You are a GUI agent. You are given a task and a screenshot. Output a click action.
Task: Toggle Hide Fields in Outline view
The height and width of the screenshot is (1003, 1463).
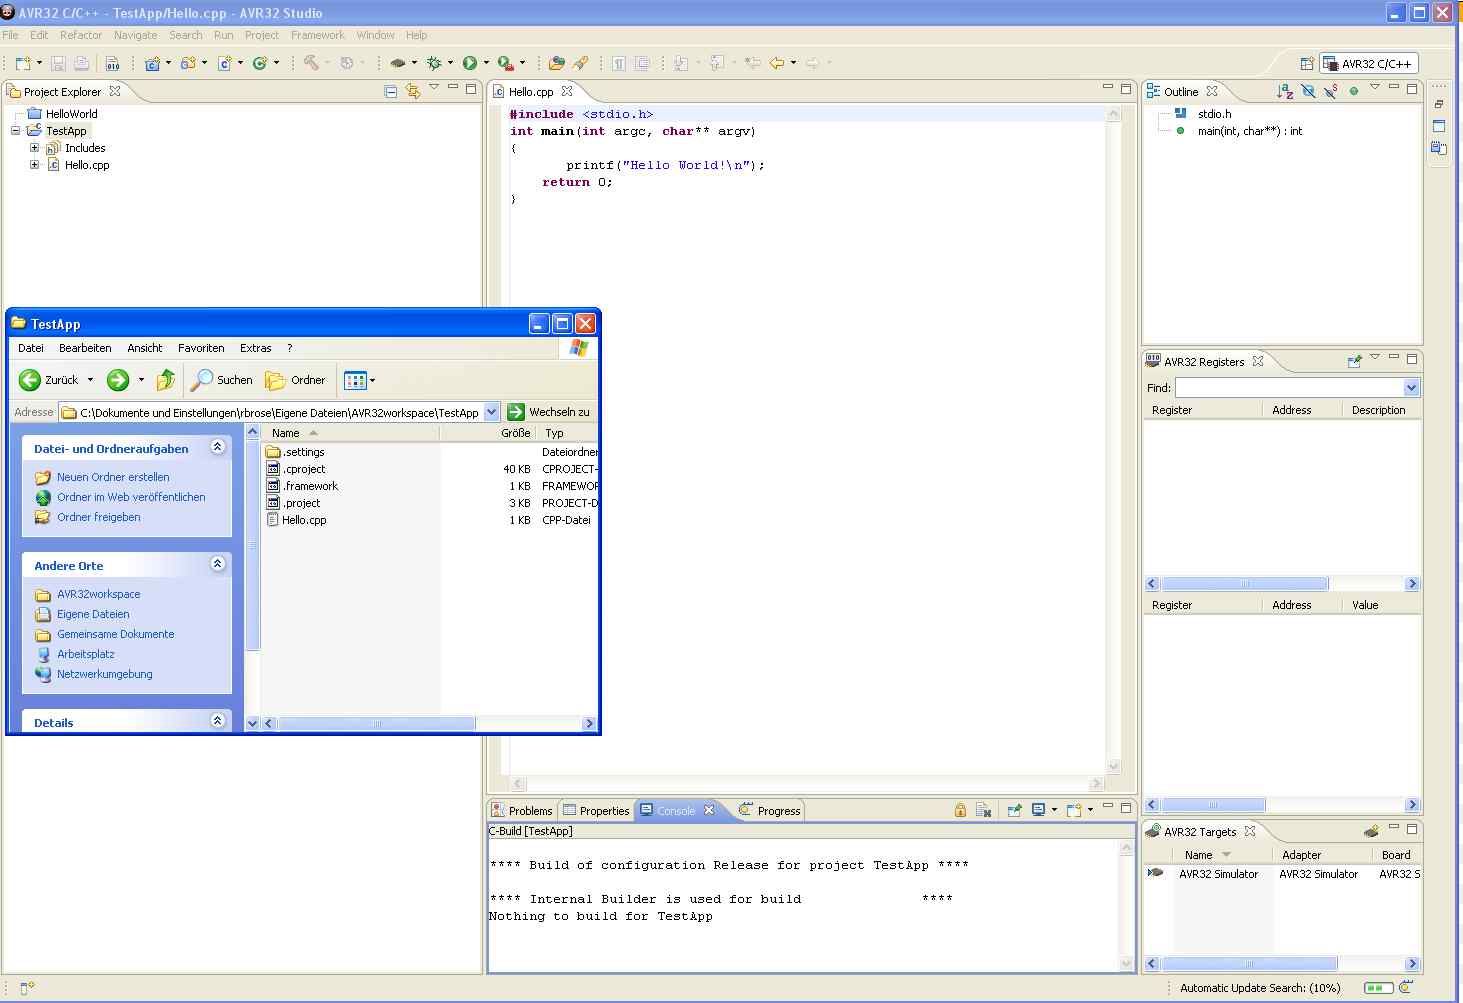point(1308,91)
